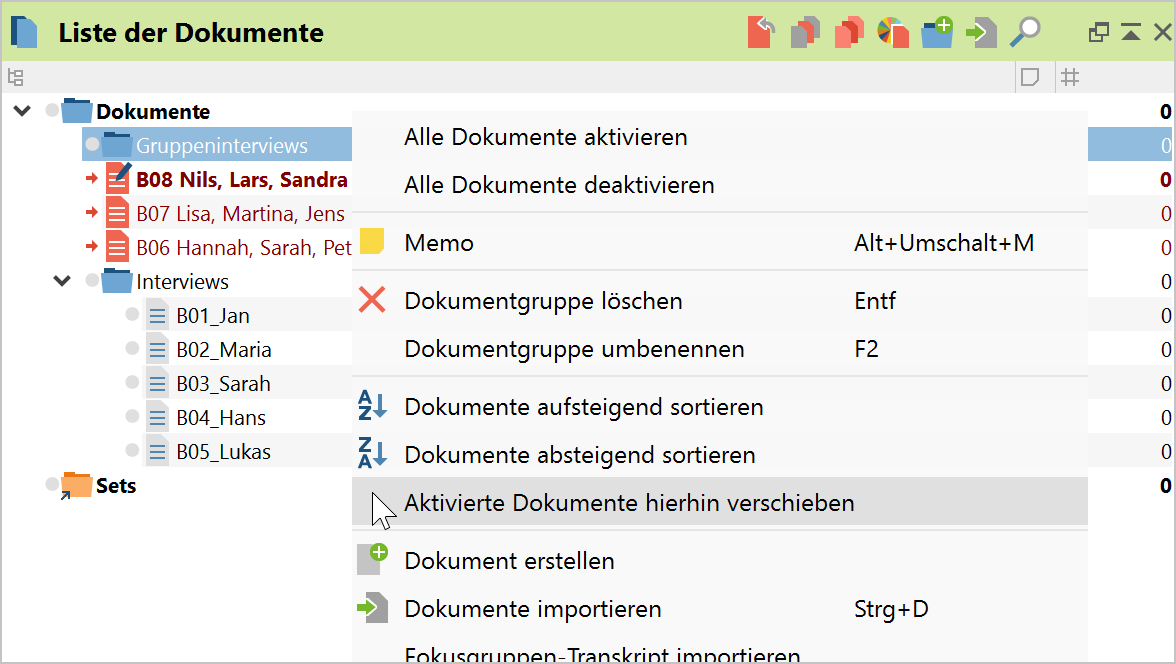The height and width of the screenshot is (664, 1176).
Task: Select the B05_Lukas document
Action: (224, 452)
